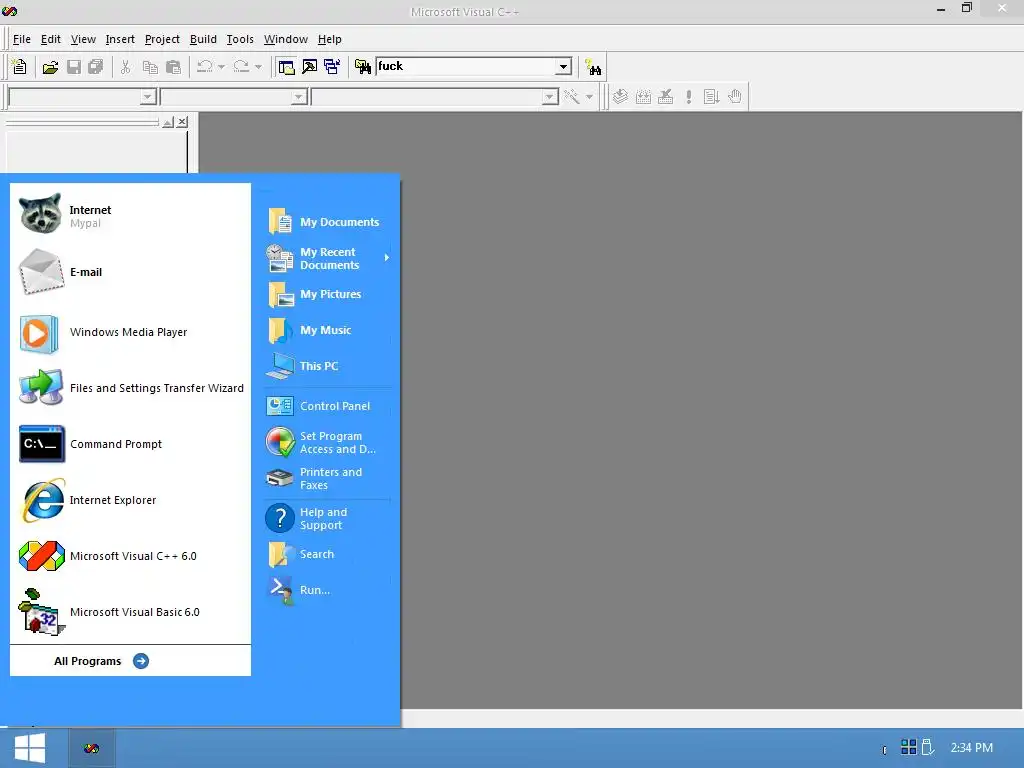The image size is (1024, 768).
Task: Expand My Recent Documents submenu arrow
Action: click(x=387, y=258)
